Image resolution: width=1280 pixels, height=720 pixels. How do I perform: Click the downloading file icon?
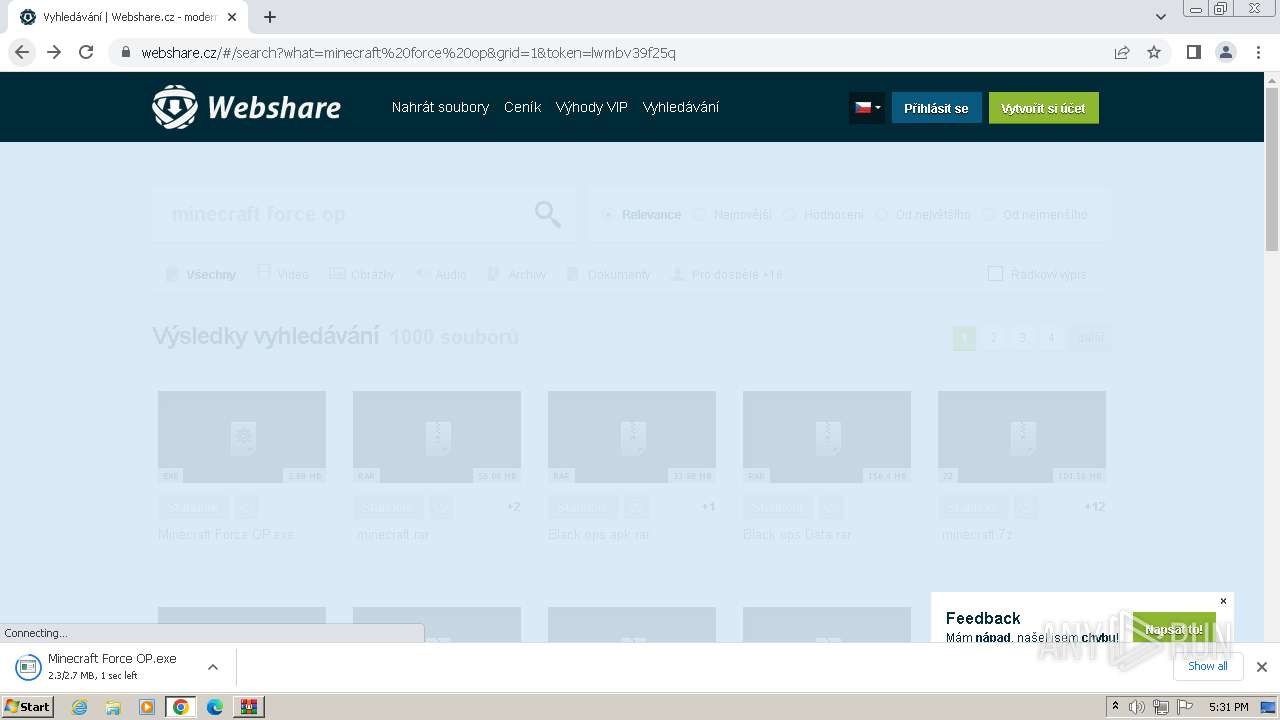tap(28, 667)
